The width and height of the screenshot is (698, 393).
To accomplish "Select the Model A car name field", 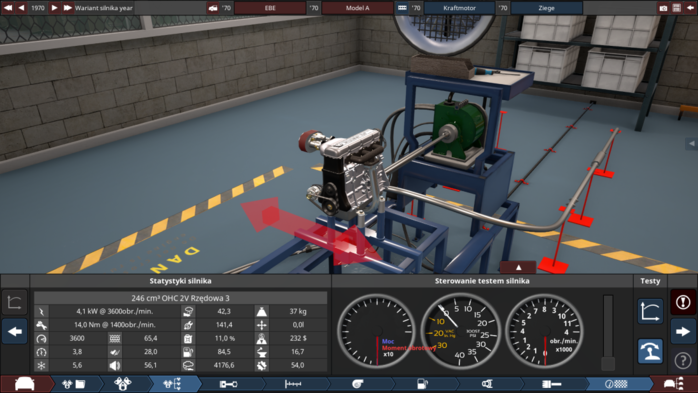I will (x=357, y=8).
